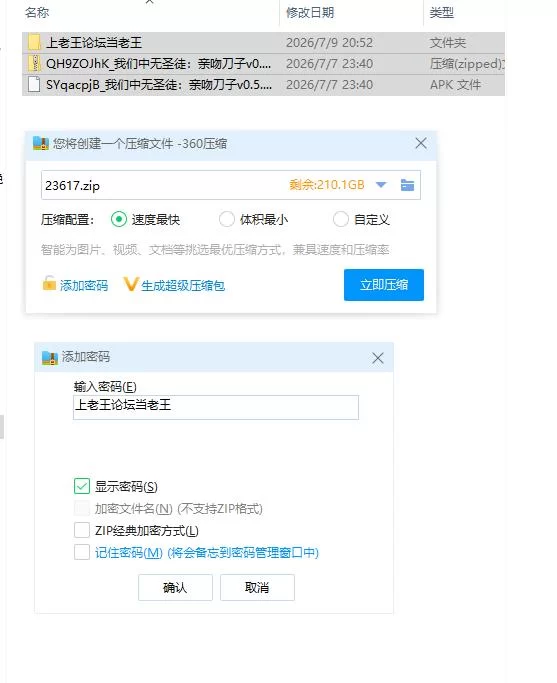Open the 生成超级压缩包 link

coord(183,285)
